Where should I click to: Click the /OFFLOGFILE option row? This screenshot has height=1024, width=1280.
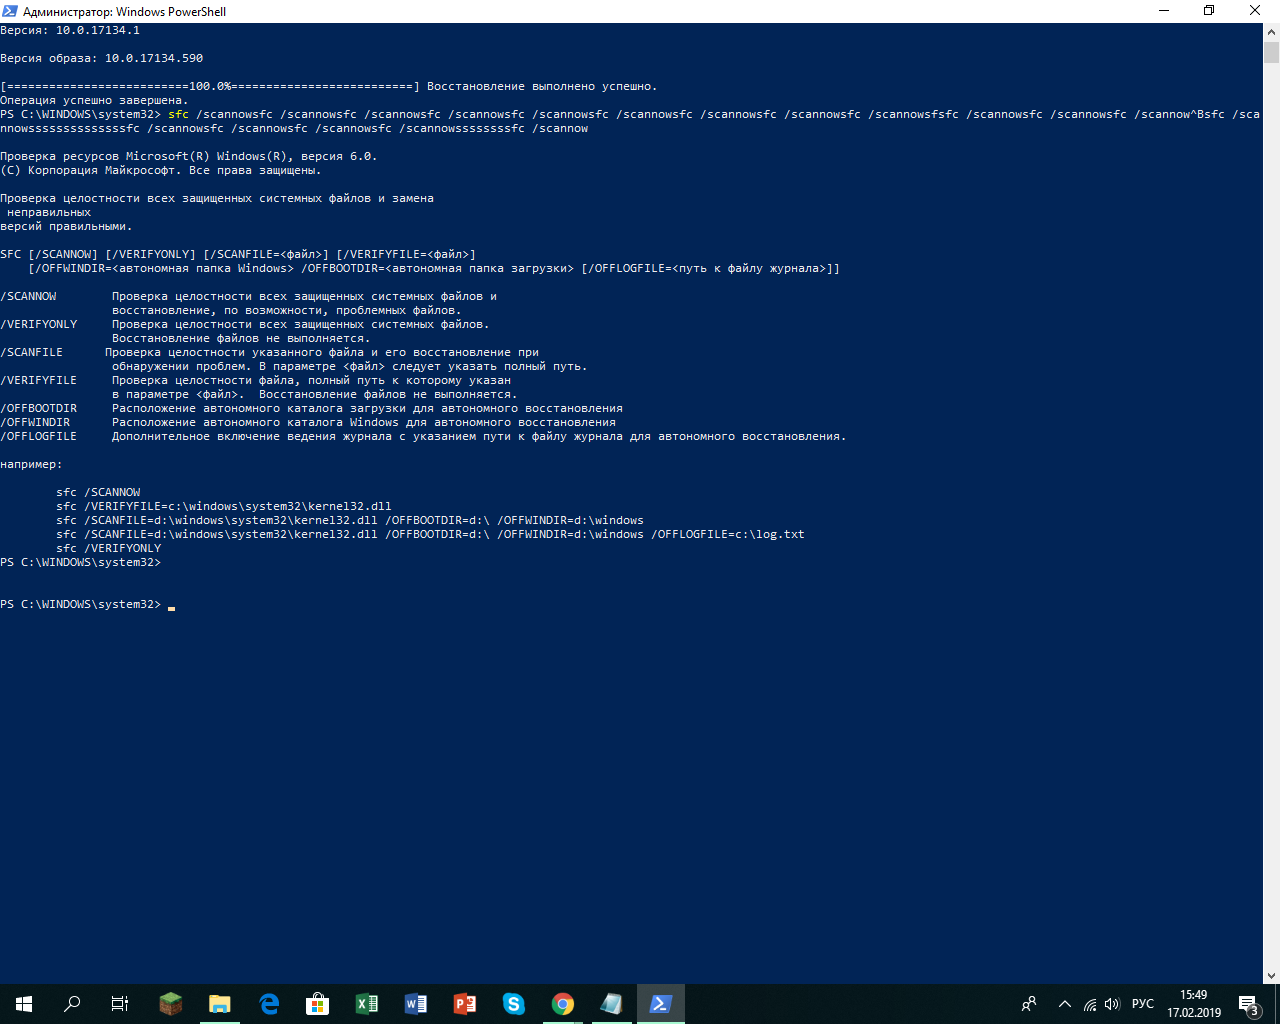coord(423,436)
